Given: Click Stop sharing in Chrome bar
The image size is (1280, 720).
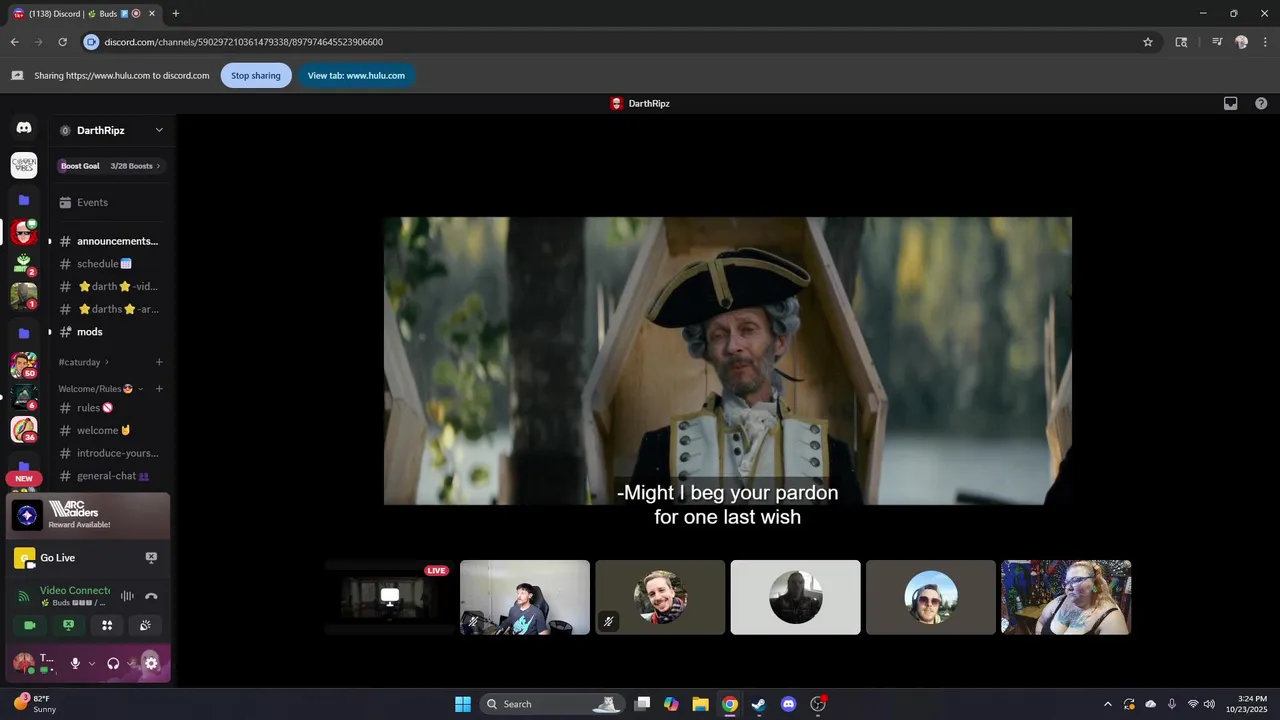Looking at the screenshot, I should pos(256,75).
